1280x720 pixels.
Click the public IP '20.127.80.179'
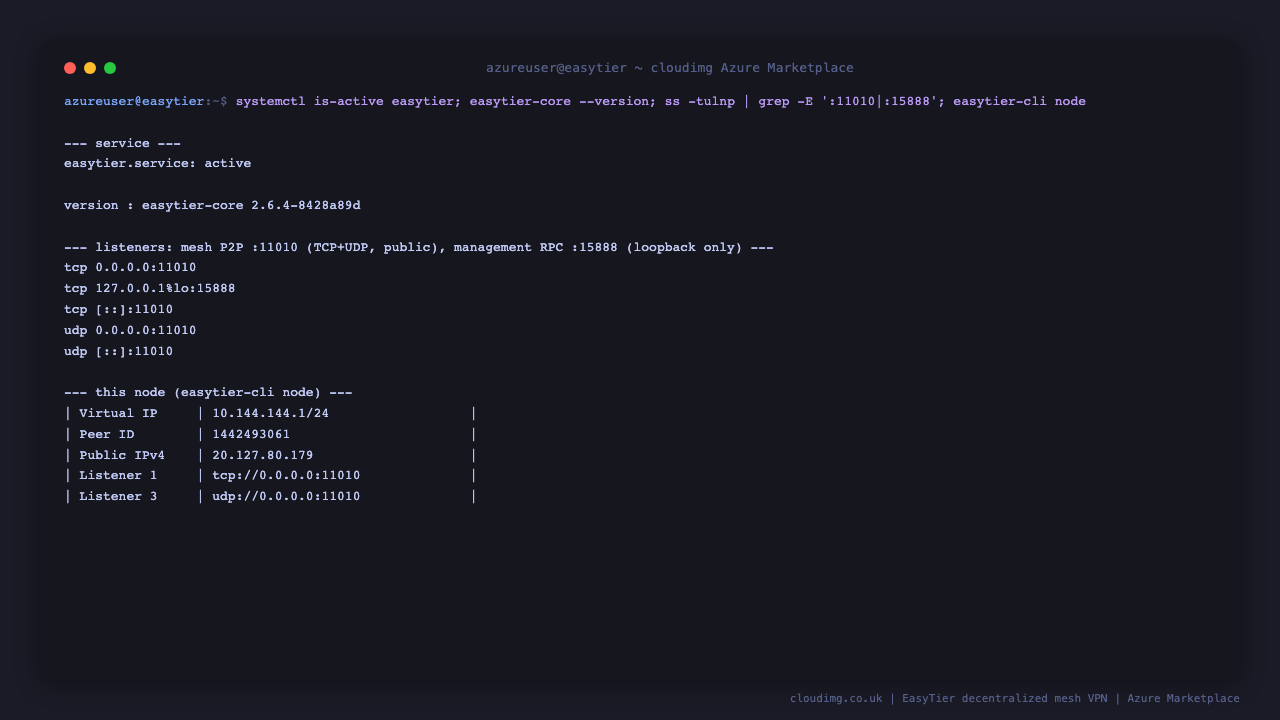[263, 455]
